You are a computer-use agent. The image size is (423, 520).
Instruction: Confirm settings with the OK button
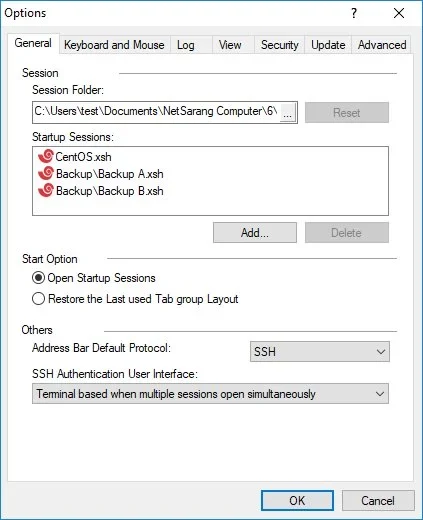[297, 500]
